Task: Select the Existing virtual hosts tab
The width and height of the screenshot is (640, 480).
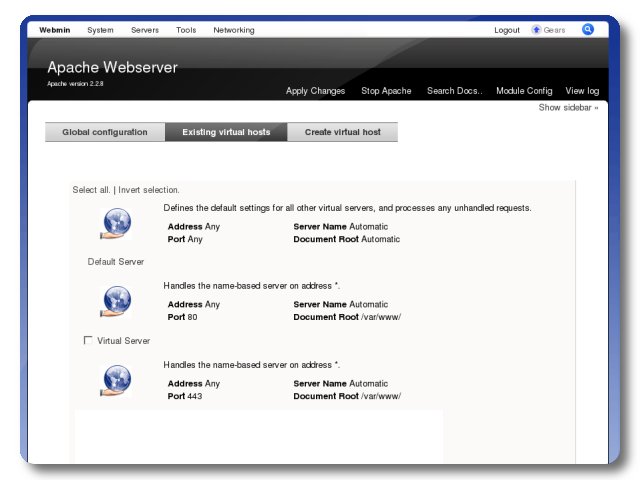Action: 226,132
